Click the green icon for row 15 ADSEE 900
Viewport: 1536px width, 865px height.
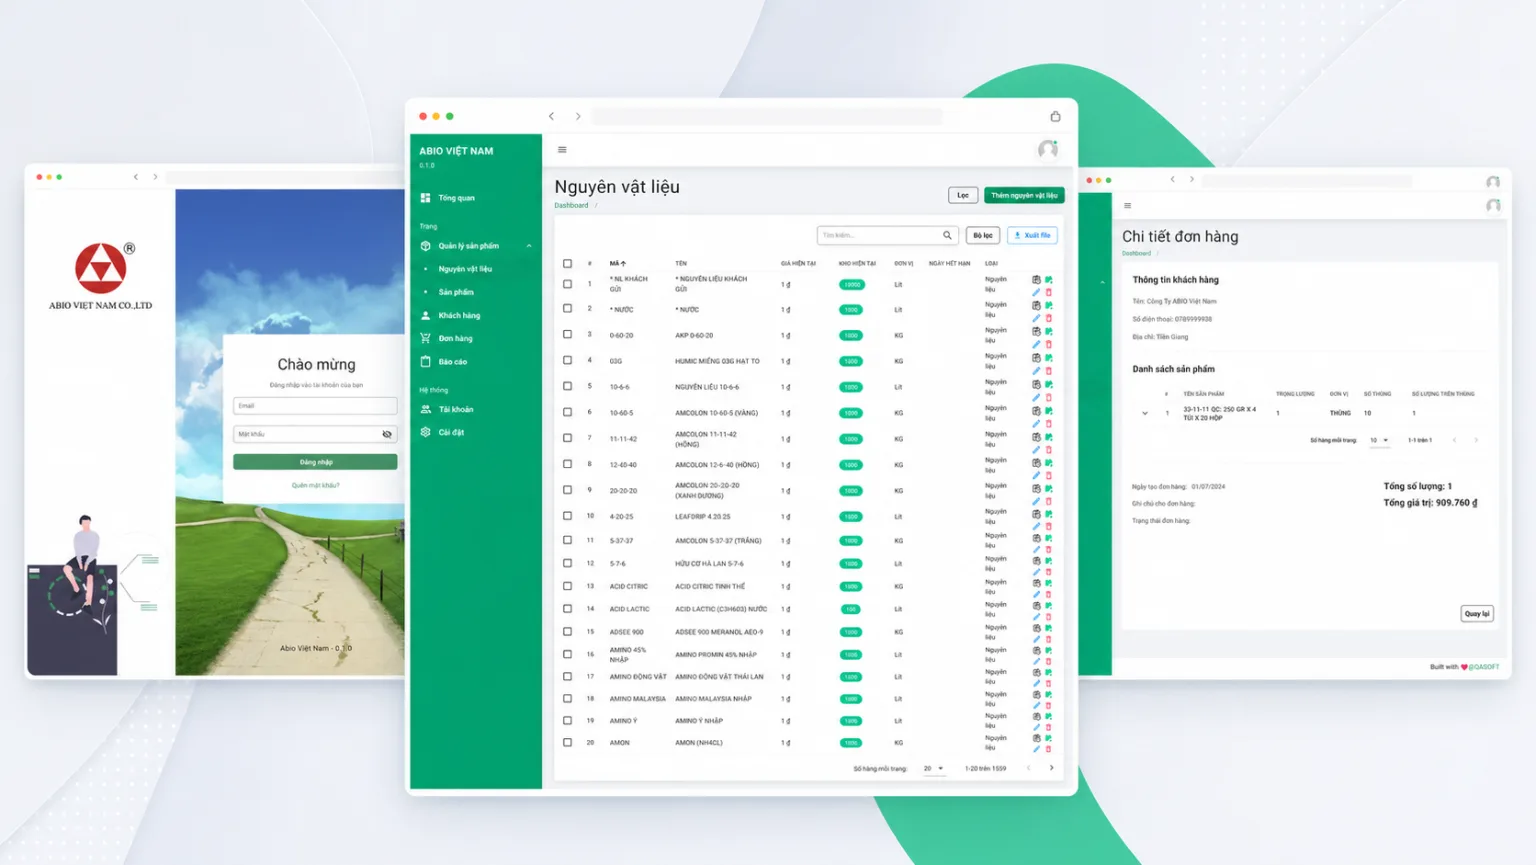[x=1048, y=628]
